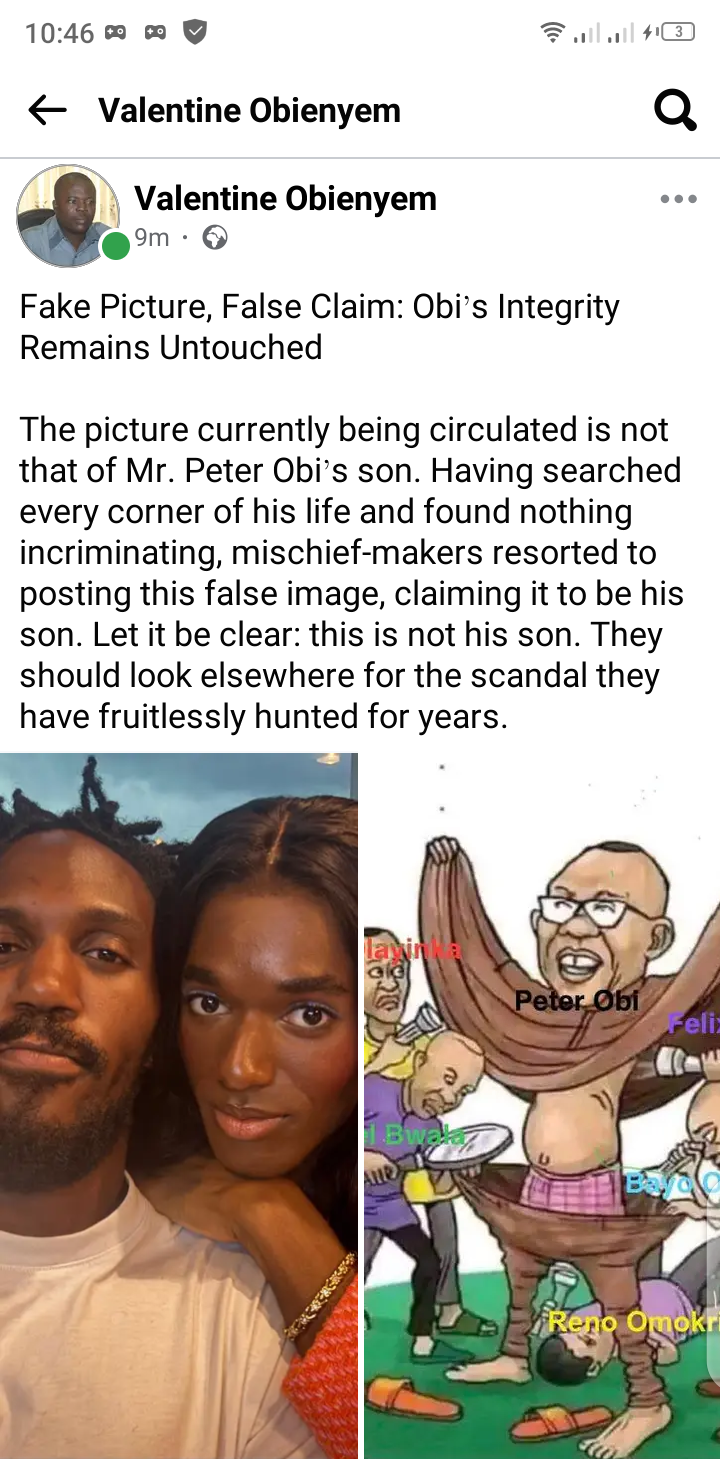Open search with the magnifier icon
Screen dimensions: 720x1459
click(x=675, y=110)
